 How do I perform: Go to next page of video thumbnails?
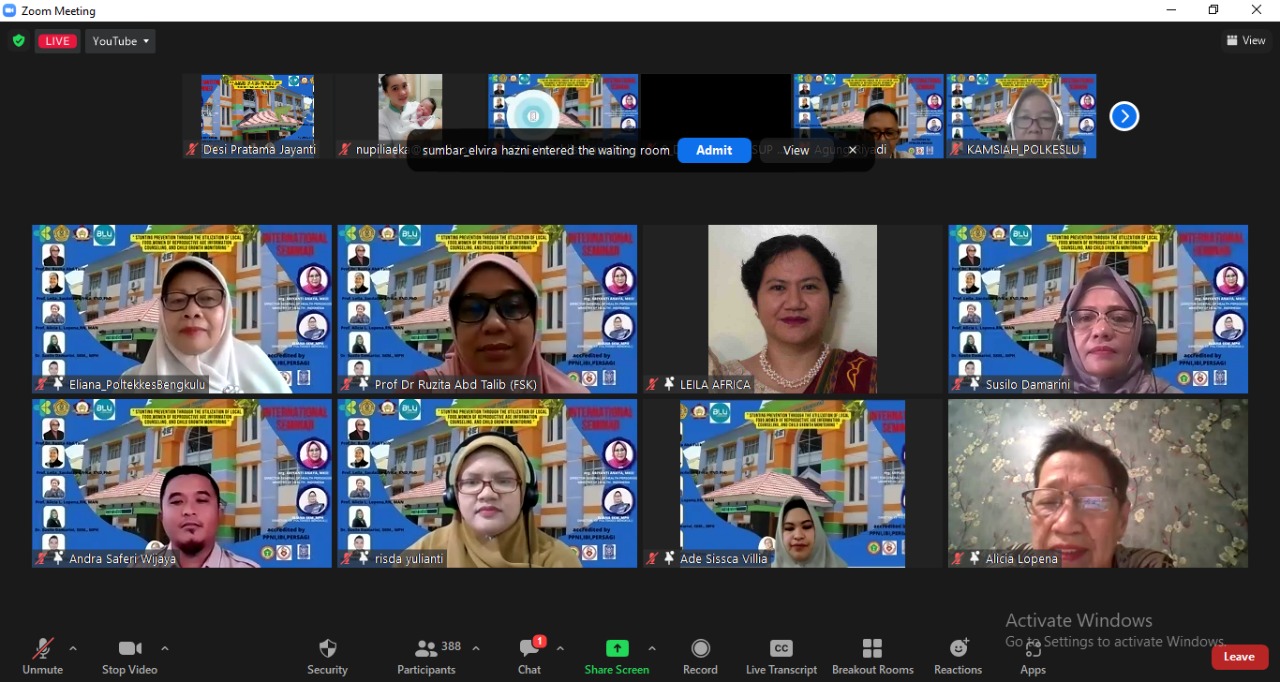click(x=1124, y=116)
